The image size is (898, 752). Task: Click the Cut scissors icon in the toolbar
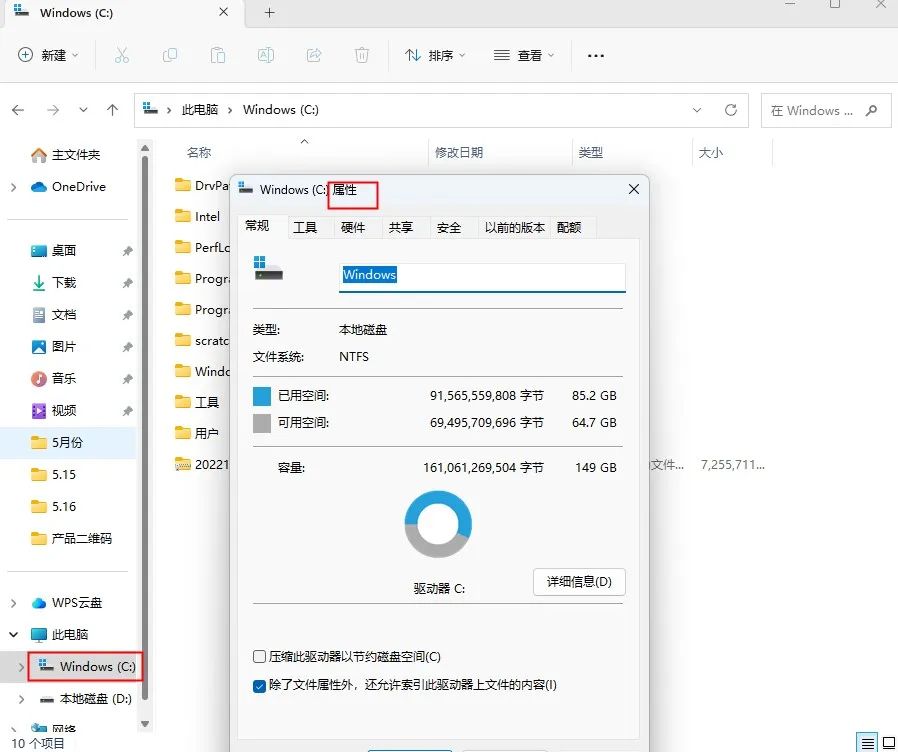click(x=122, y=55)
